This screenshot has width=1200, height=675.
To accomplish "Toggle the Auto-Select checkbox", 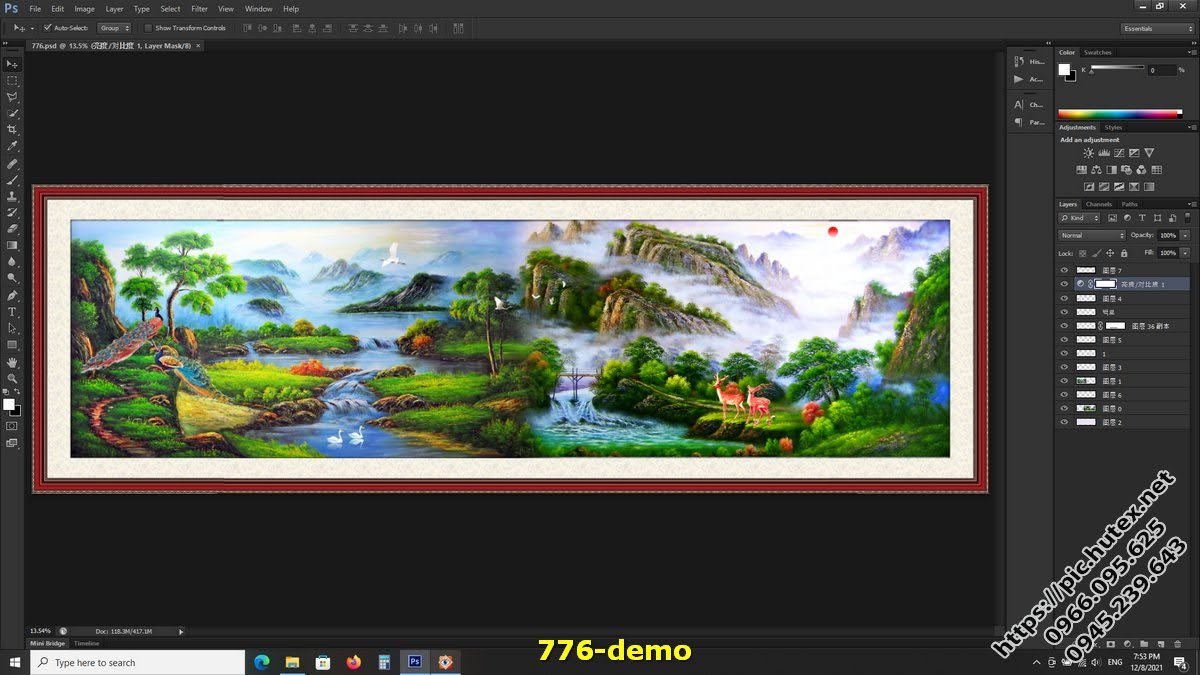I will (47, 28).
